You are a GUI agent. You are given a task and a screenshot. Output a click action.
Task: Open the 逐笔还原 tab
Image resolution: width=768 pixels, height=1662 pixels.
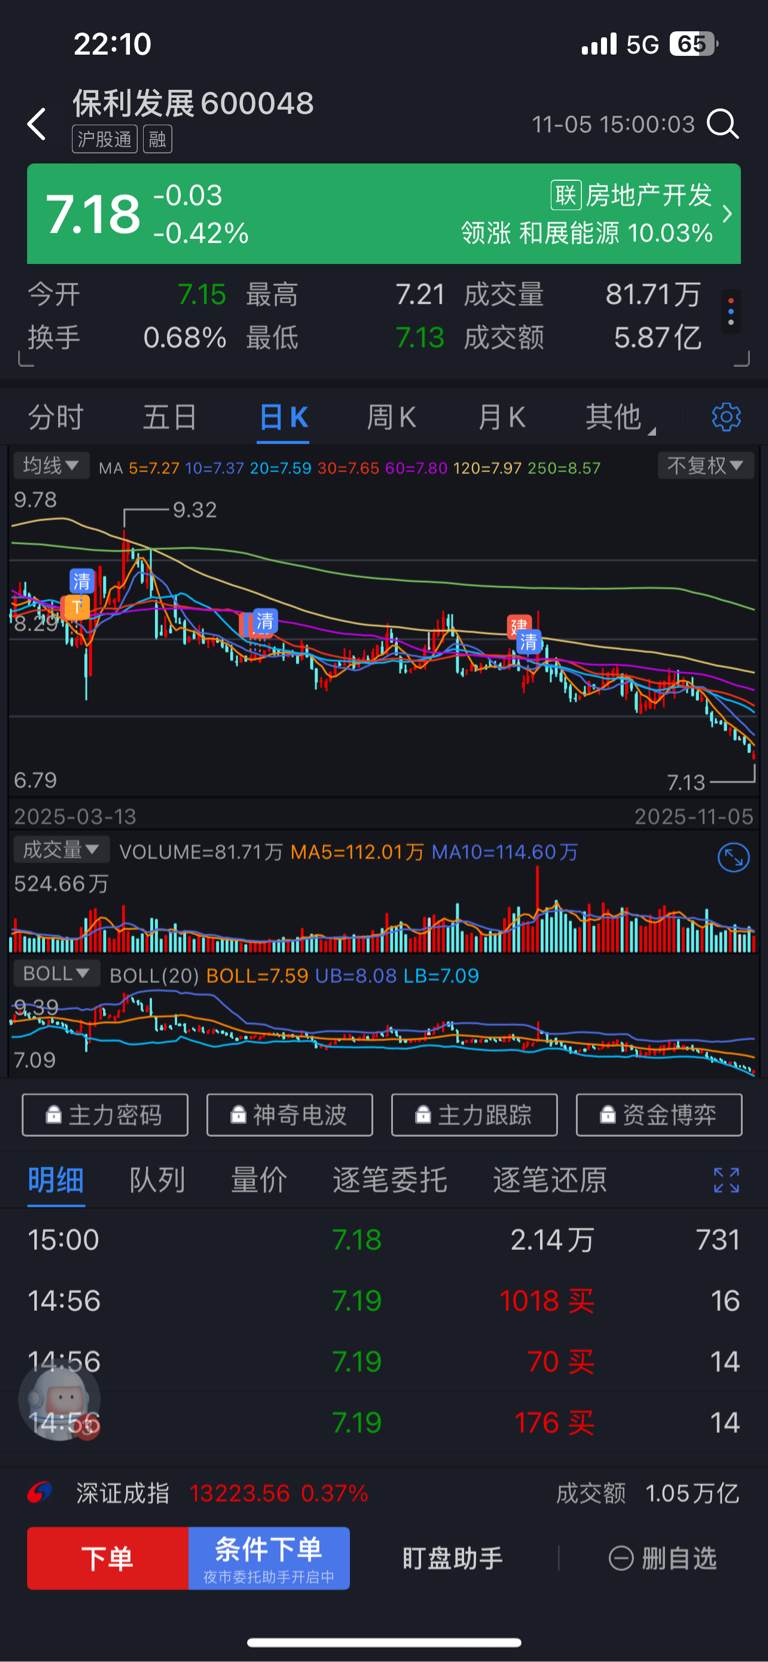tap(550, 1180)
